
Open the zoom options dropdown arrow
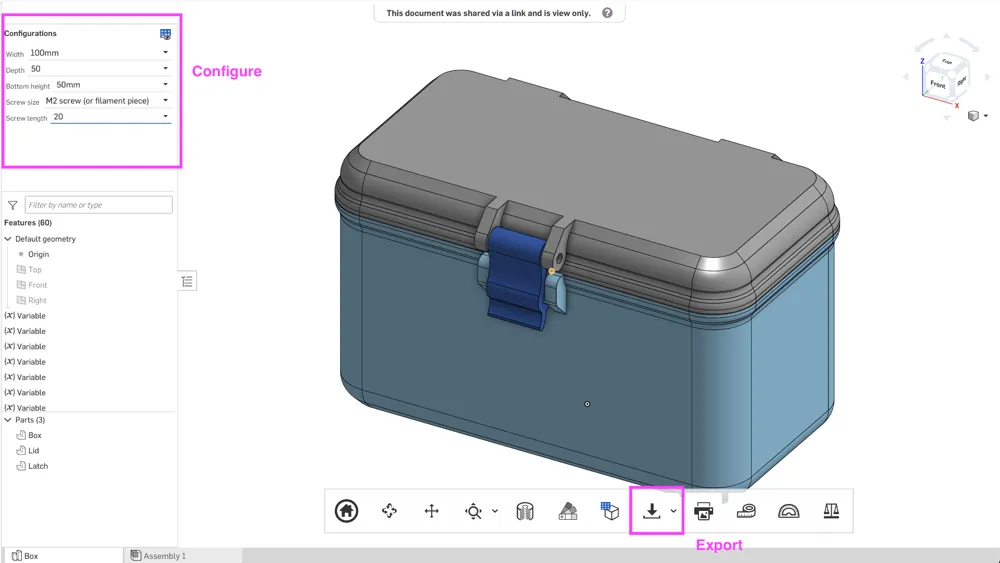pos(495,511)
